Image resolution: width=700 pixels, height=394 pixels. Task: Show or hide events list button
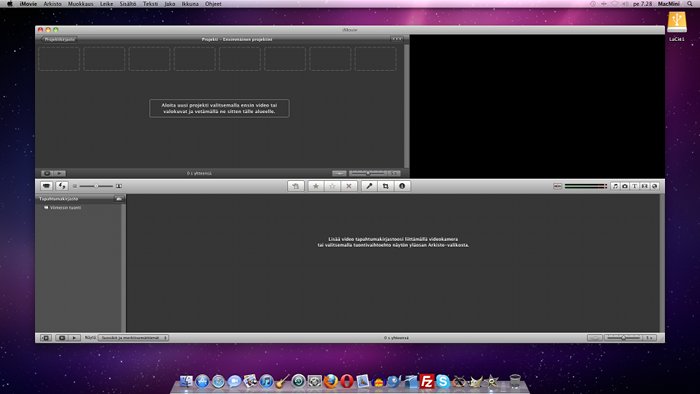[x=46, y=338]
